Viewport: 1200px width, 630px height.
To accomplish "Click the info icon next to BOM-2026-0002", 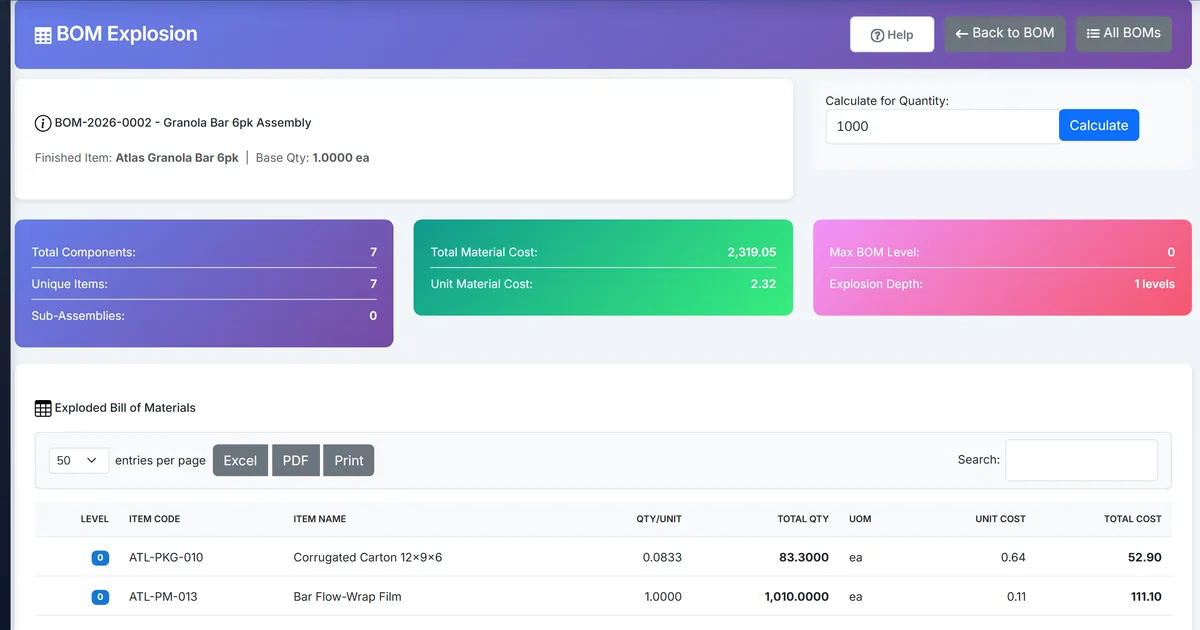I will [x=43, y=123].
